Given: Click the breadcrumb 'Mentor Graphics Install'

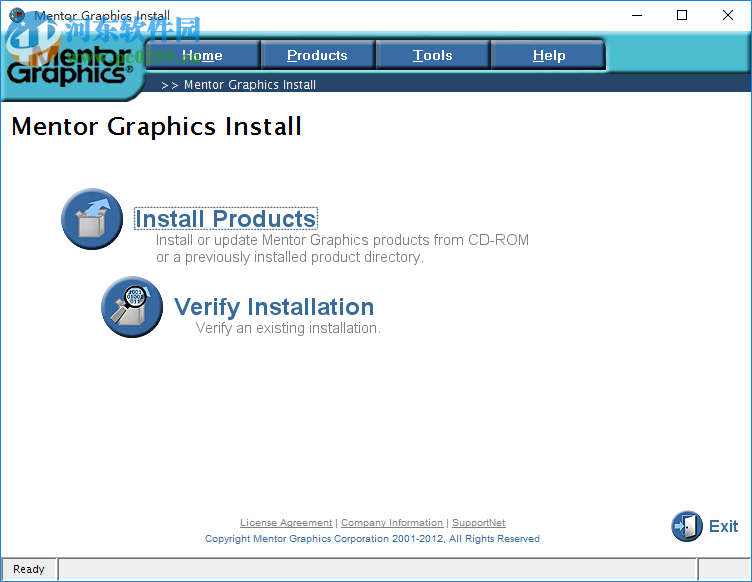Looking at the screenshot, I should click(250, 84).
